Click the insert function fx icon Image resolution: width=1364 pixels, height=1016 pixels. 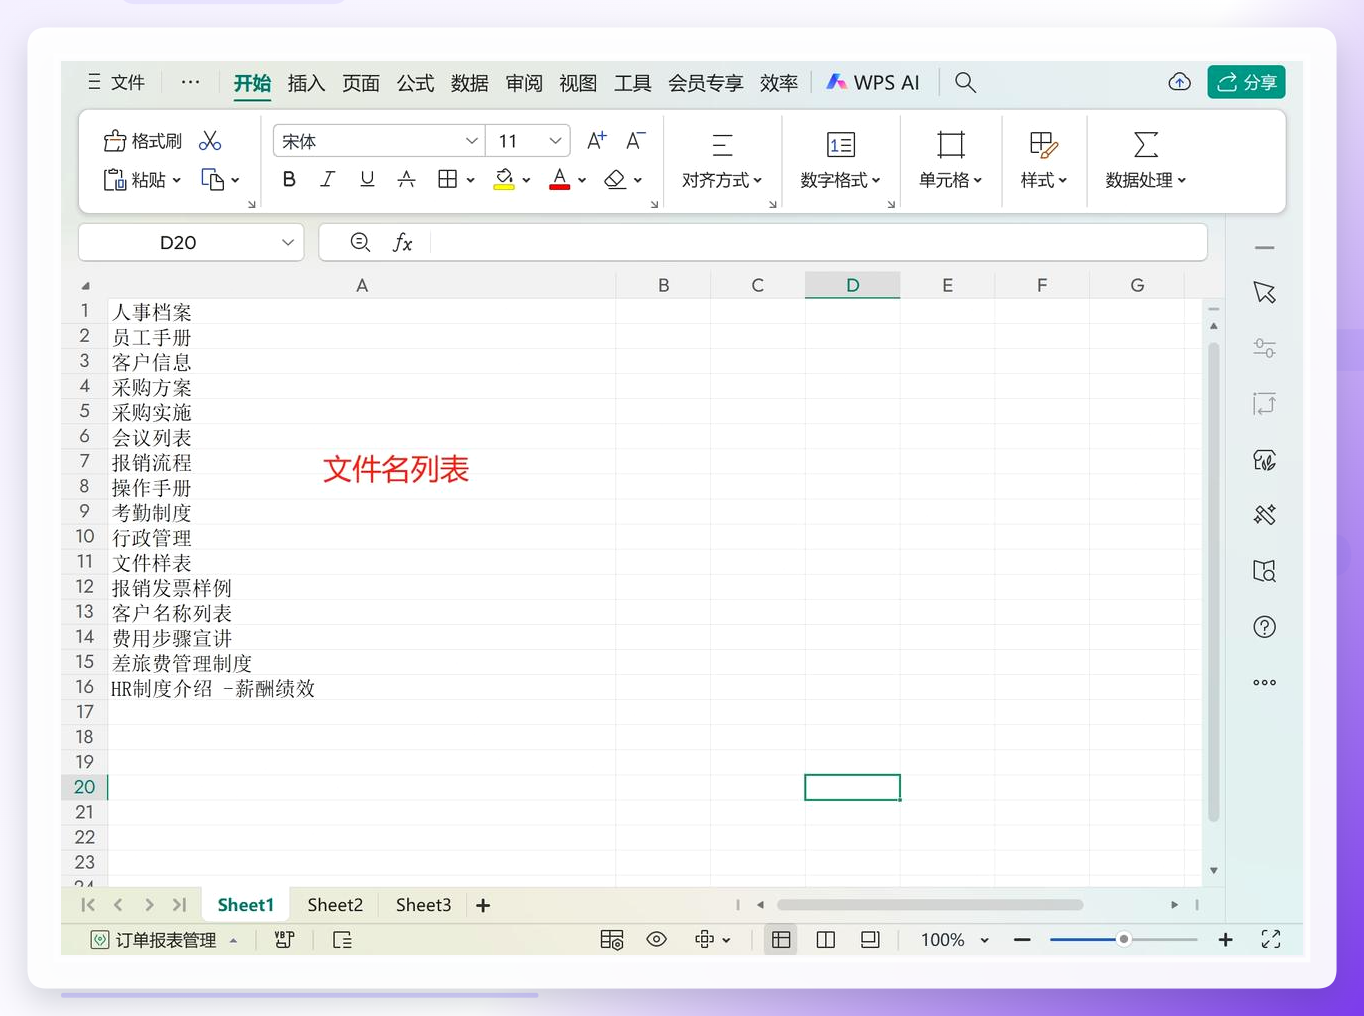click(x=402, y=242)
